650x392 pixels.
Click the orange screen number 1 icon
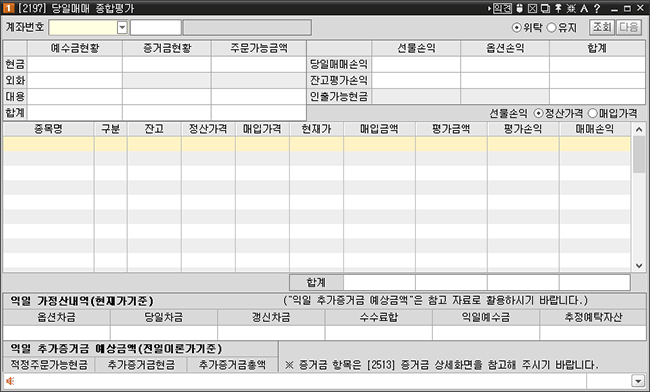(8, 8)
